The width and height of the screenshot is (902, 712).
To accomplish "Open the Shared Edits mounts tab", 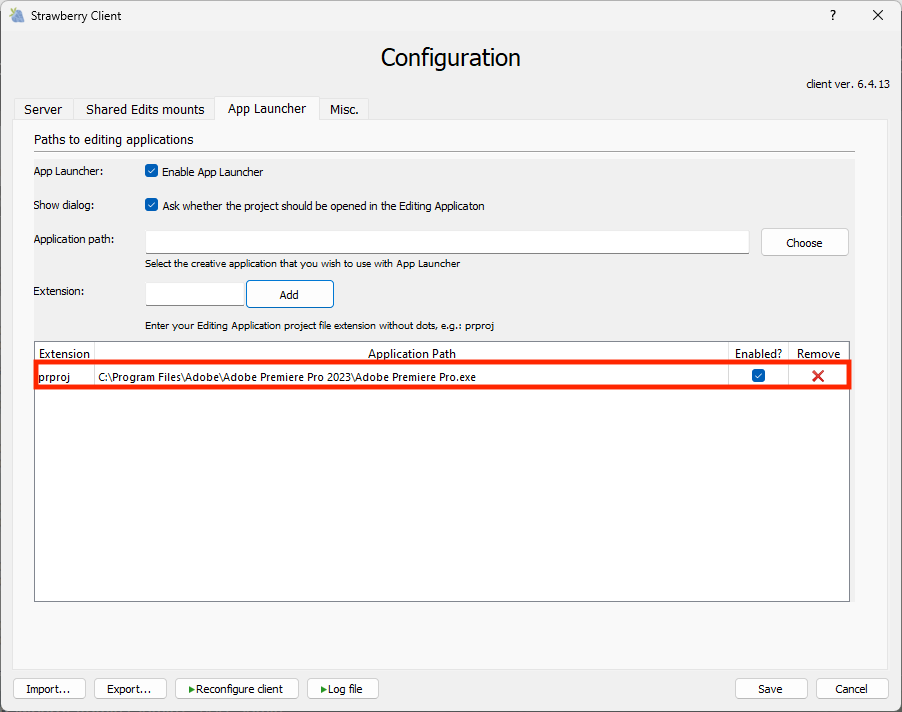I will (x=145, y=109).
